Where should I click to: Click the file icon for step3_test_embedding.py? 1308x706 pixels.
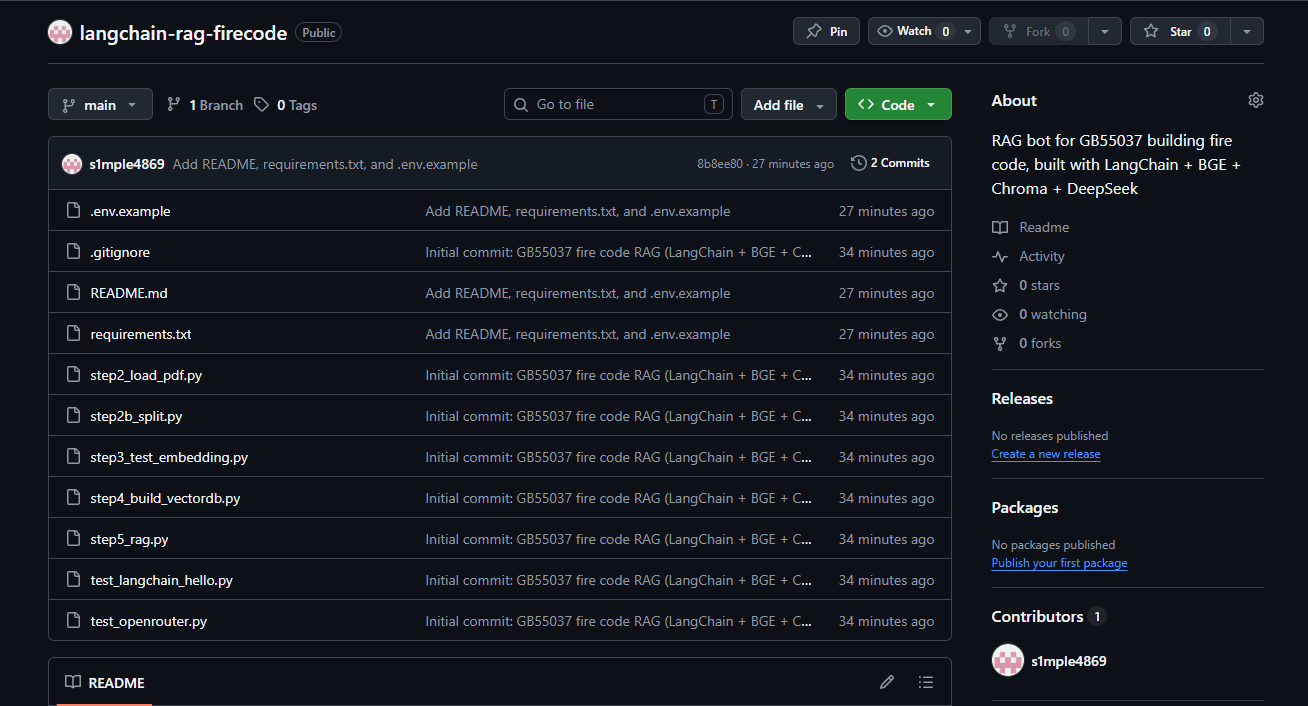pyautogui.click(x=73, y=457)
